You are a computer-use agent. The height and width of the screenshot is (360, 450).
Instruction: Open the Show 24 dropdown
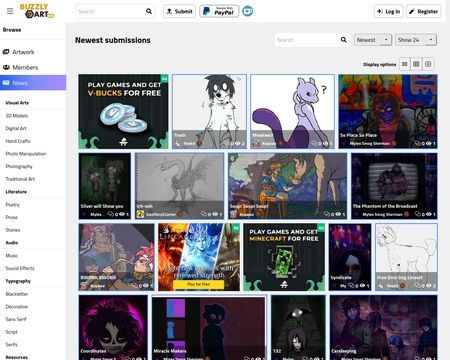coord(416,40)
